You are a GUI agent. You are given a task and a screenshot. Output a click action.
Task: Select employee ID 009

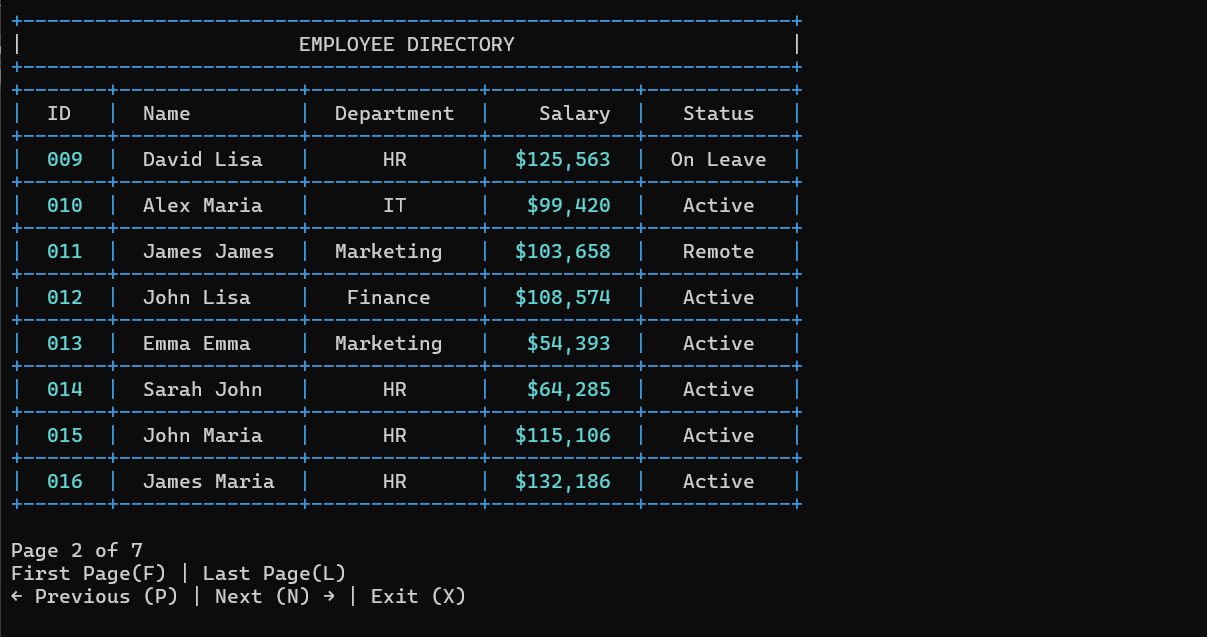tap(65, 160)
